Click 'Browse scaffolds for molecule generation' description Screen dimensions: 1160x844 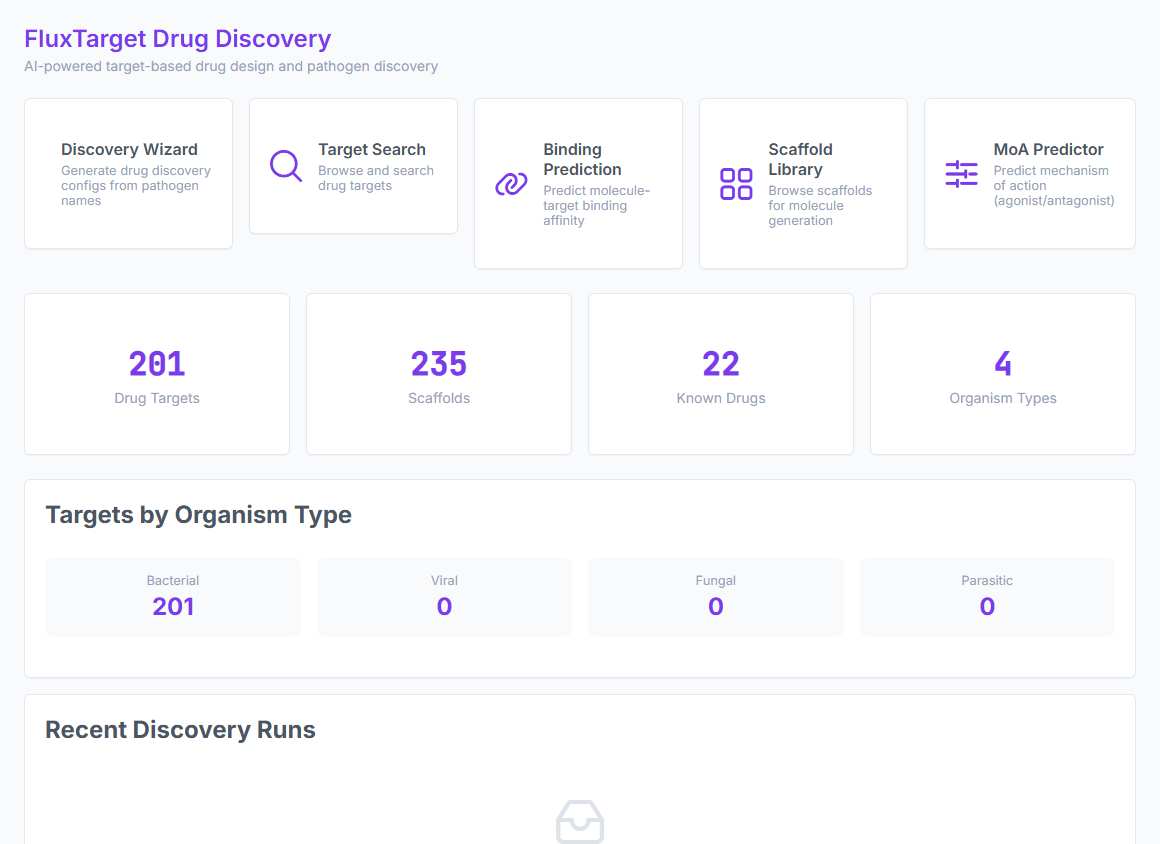(820, 206)
